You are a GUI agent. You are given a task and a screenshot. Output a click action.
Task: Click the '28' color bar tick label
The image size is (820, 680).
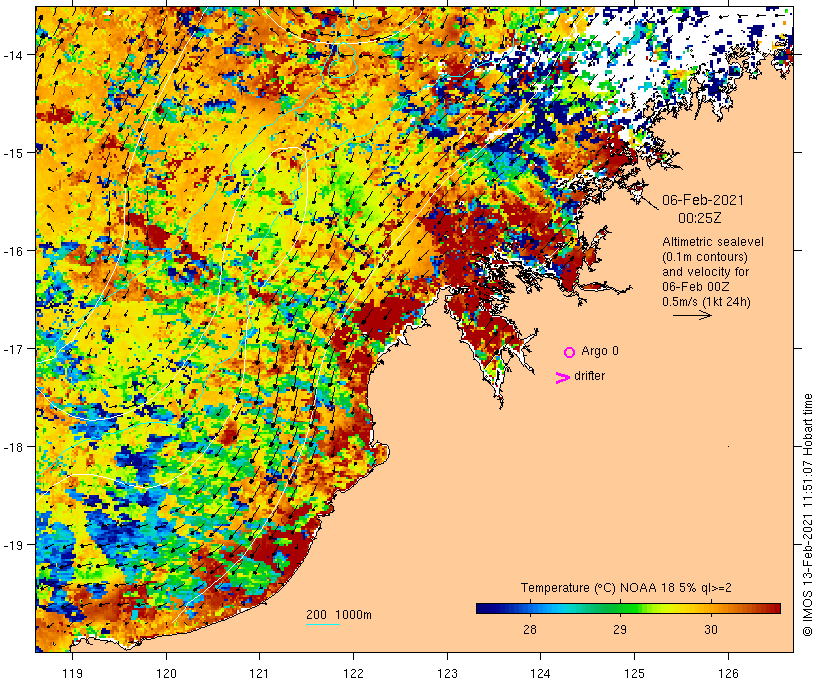point(530,630)
